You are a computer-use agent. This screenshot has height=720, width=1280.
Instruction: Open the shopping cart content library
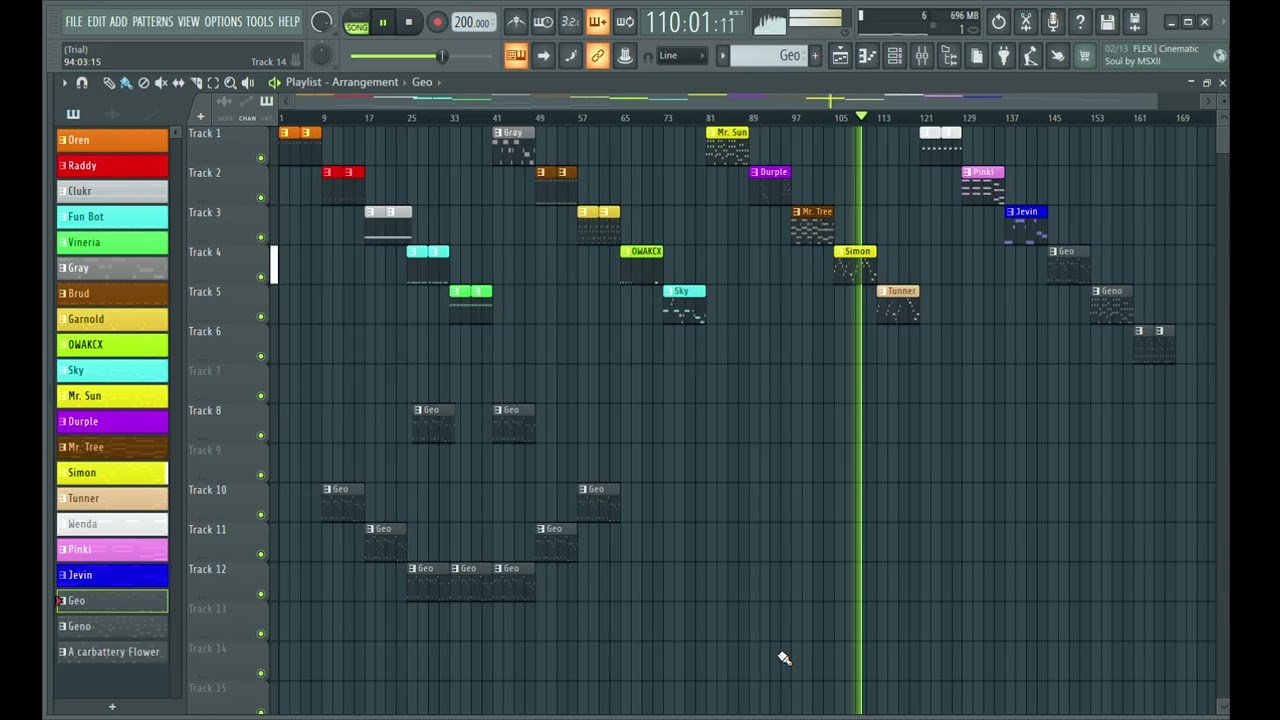[x=1084, y=56]
